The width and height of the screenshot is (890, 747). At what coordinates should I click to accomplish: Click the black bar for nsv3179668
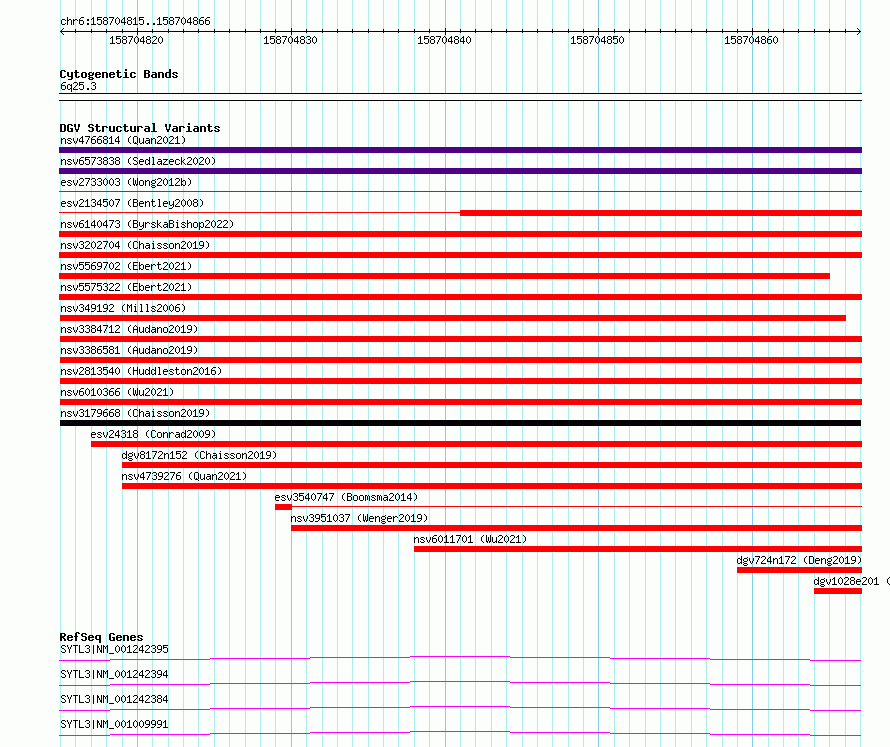460,423
